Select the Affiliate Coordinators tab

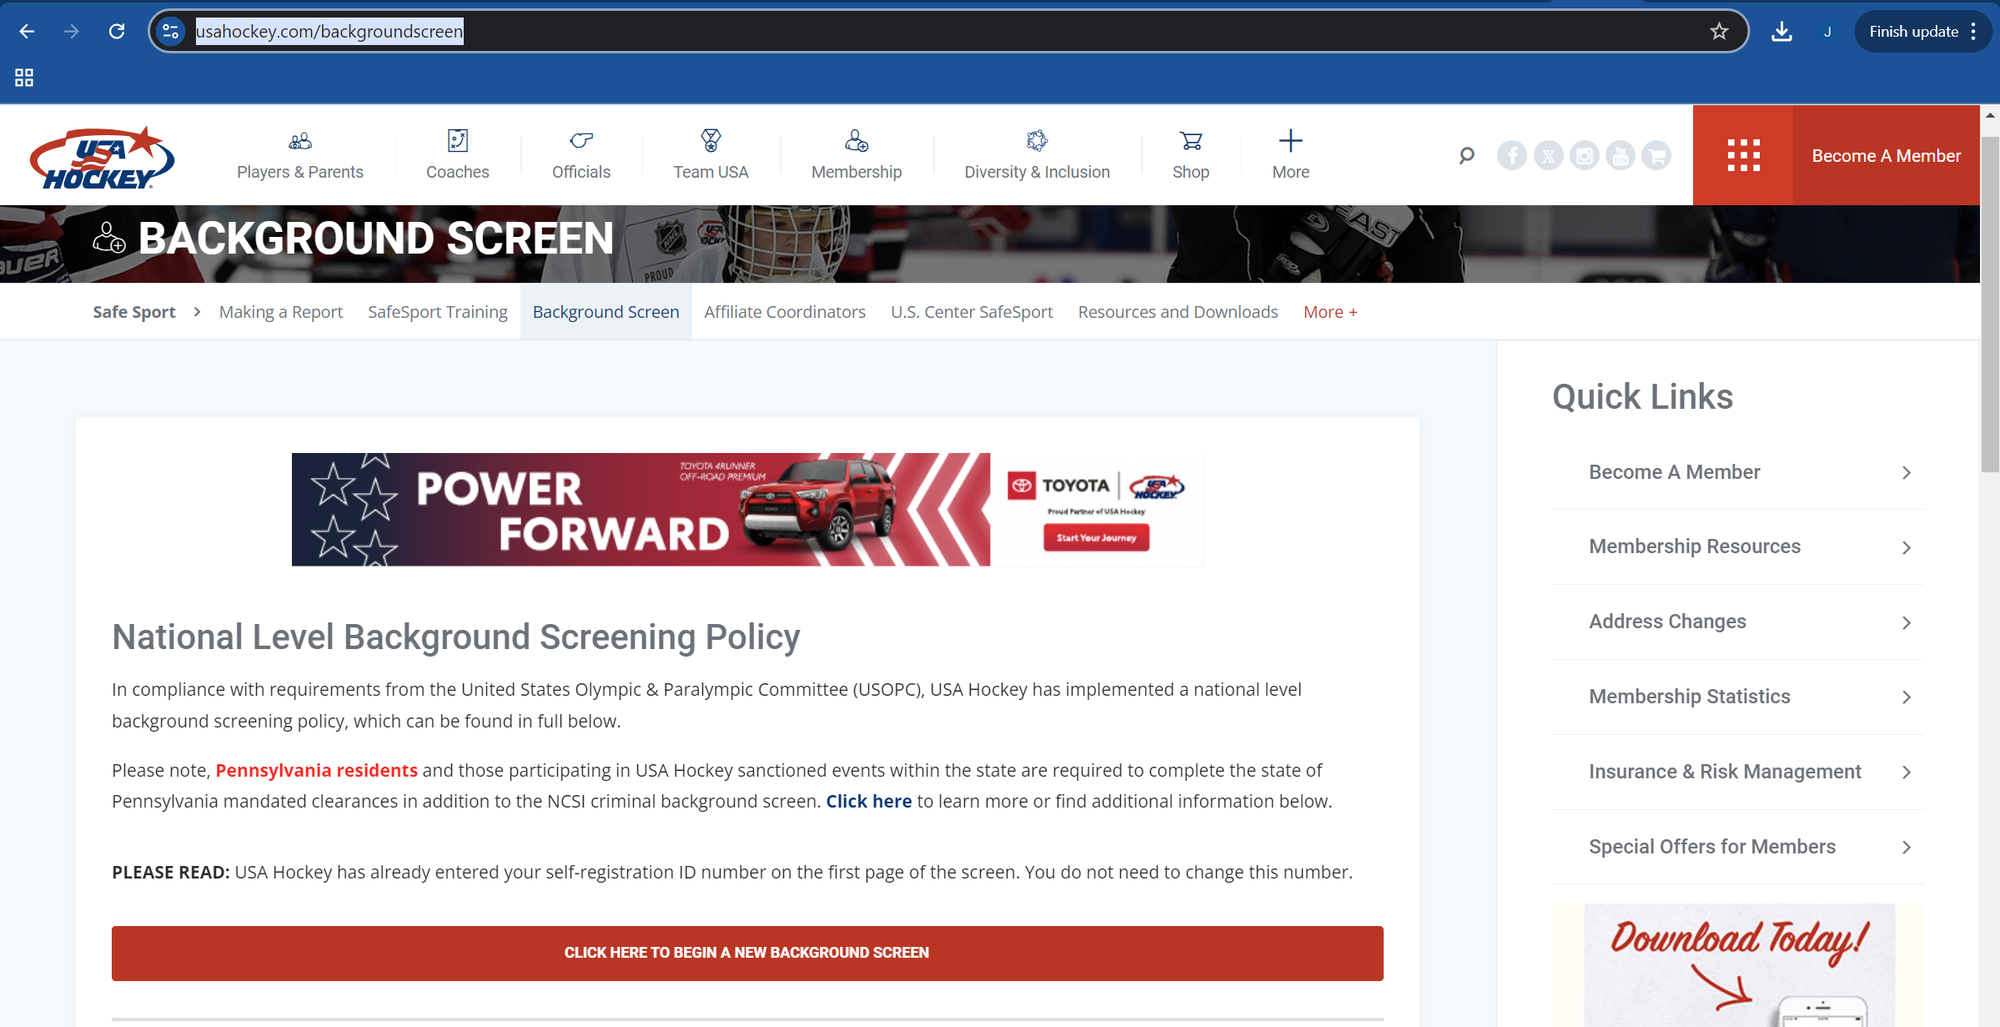pyautogui.click(x=784, y=312)
